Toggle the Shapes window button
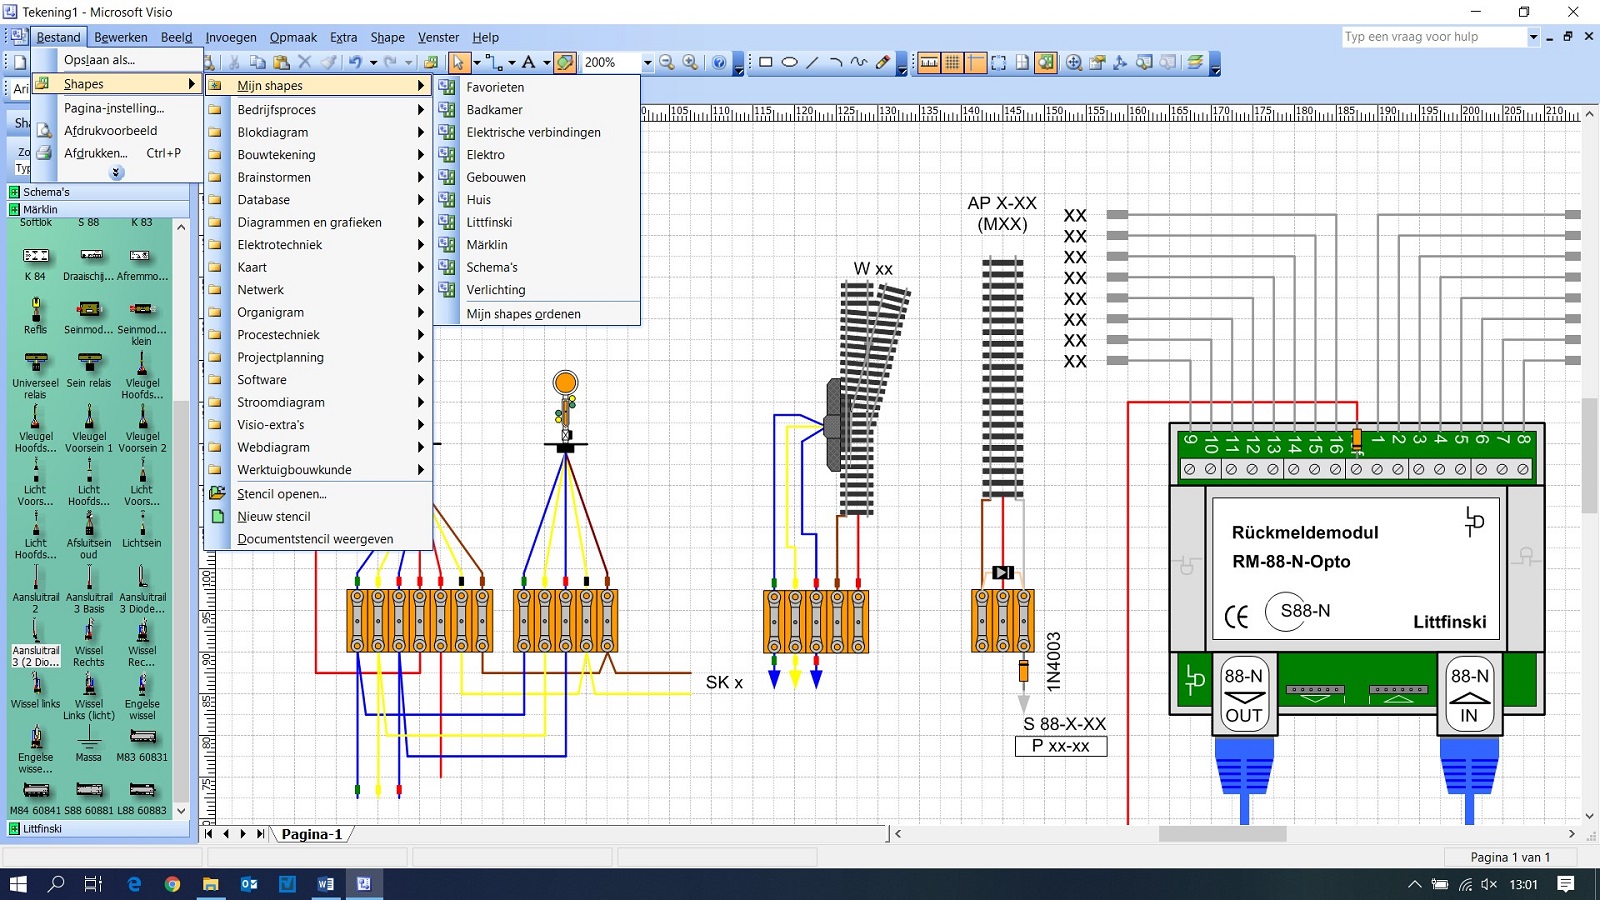1600x900 pixels. click(x=1045, y=62)
